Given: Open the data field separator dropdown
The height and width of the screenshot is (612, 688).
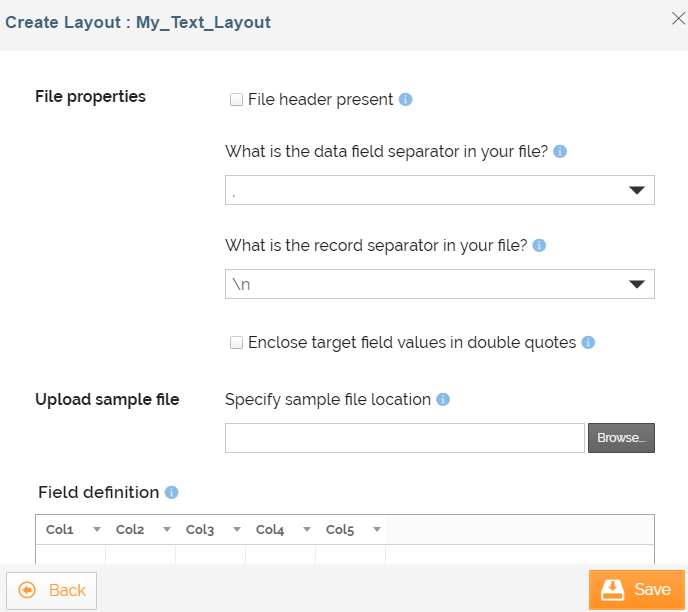Looking at the screenshot, I should click(x=636, y=190).
